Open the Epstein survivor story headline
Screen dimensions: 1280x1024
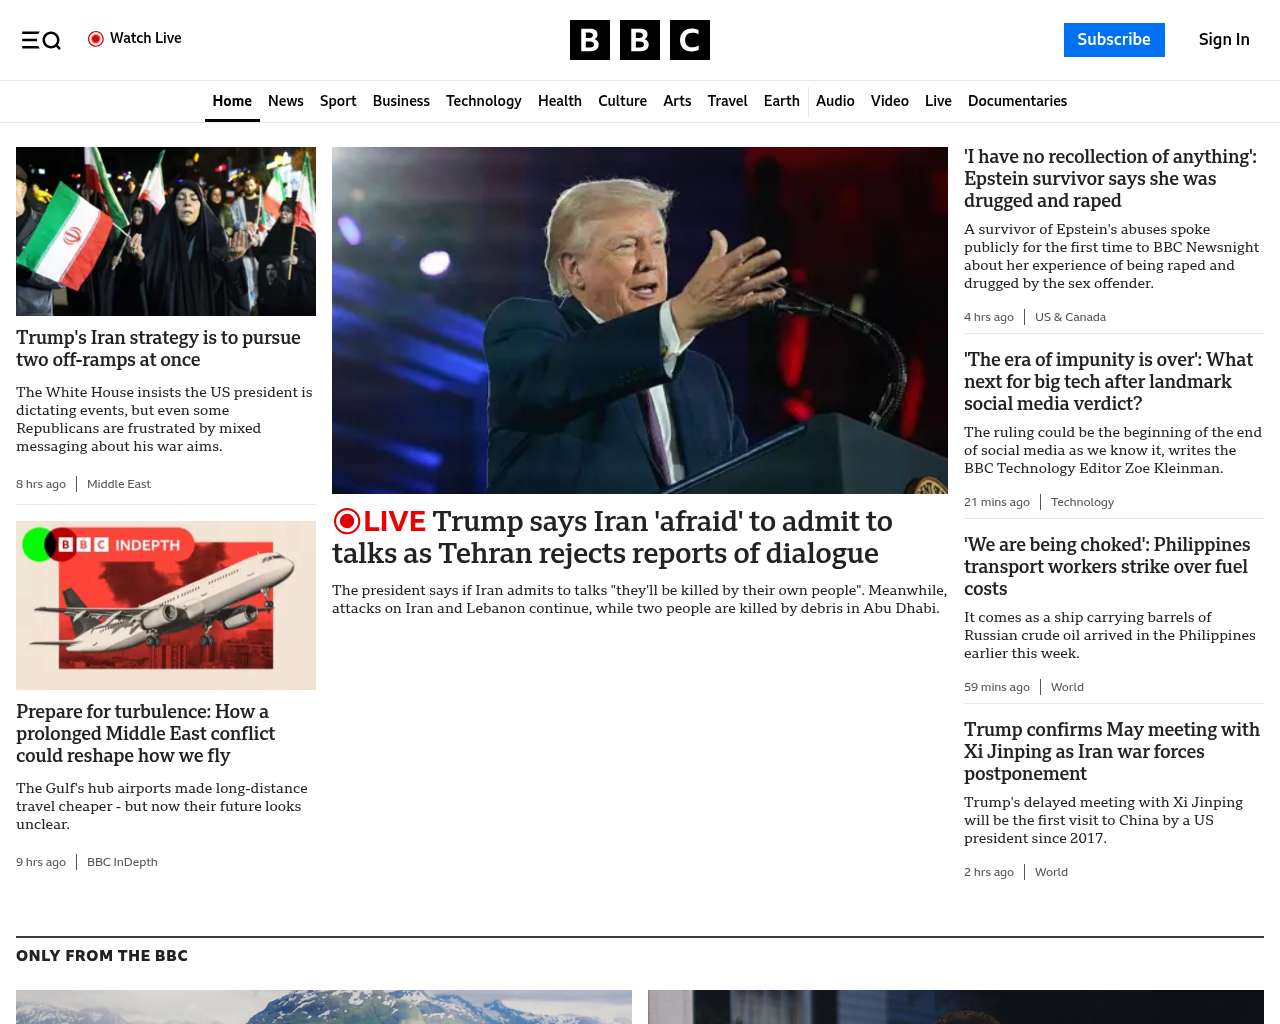click(x=1110, y=178)
